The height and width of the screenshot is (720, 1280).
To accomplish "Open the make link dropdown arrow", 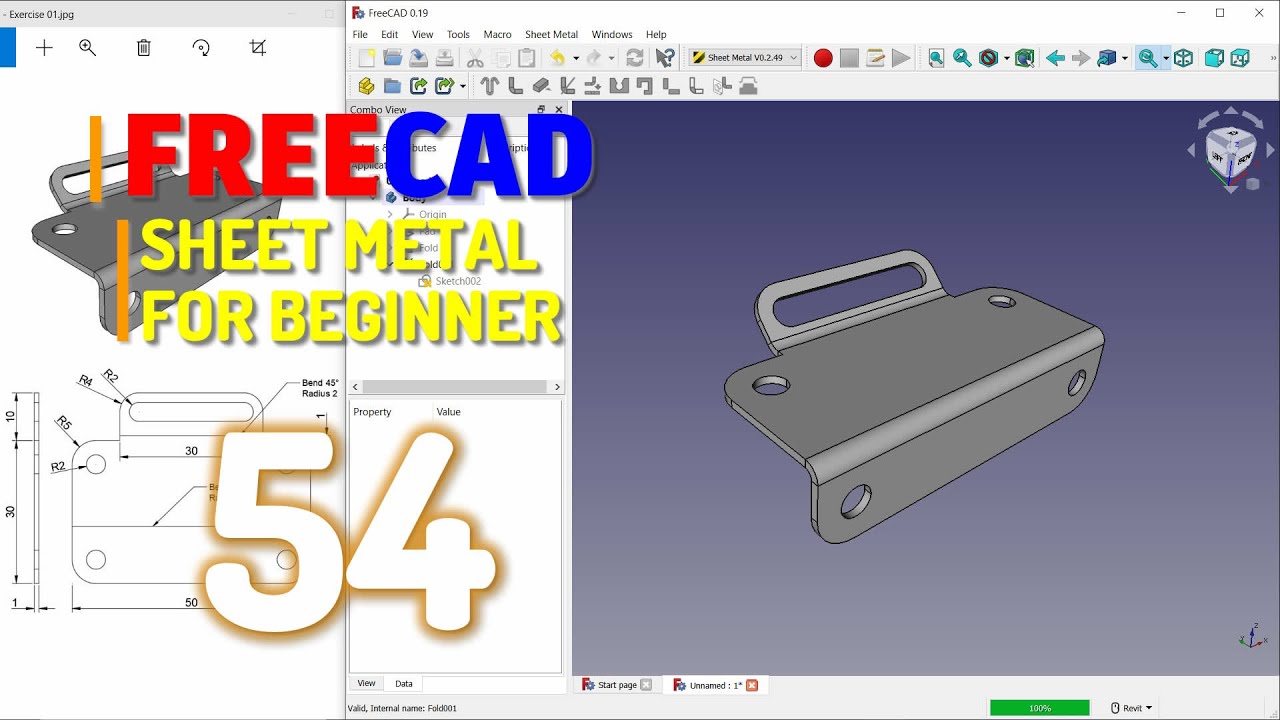I will (x=462, y=86).
